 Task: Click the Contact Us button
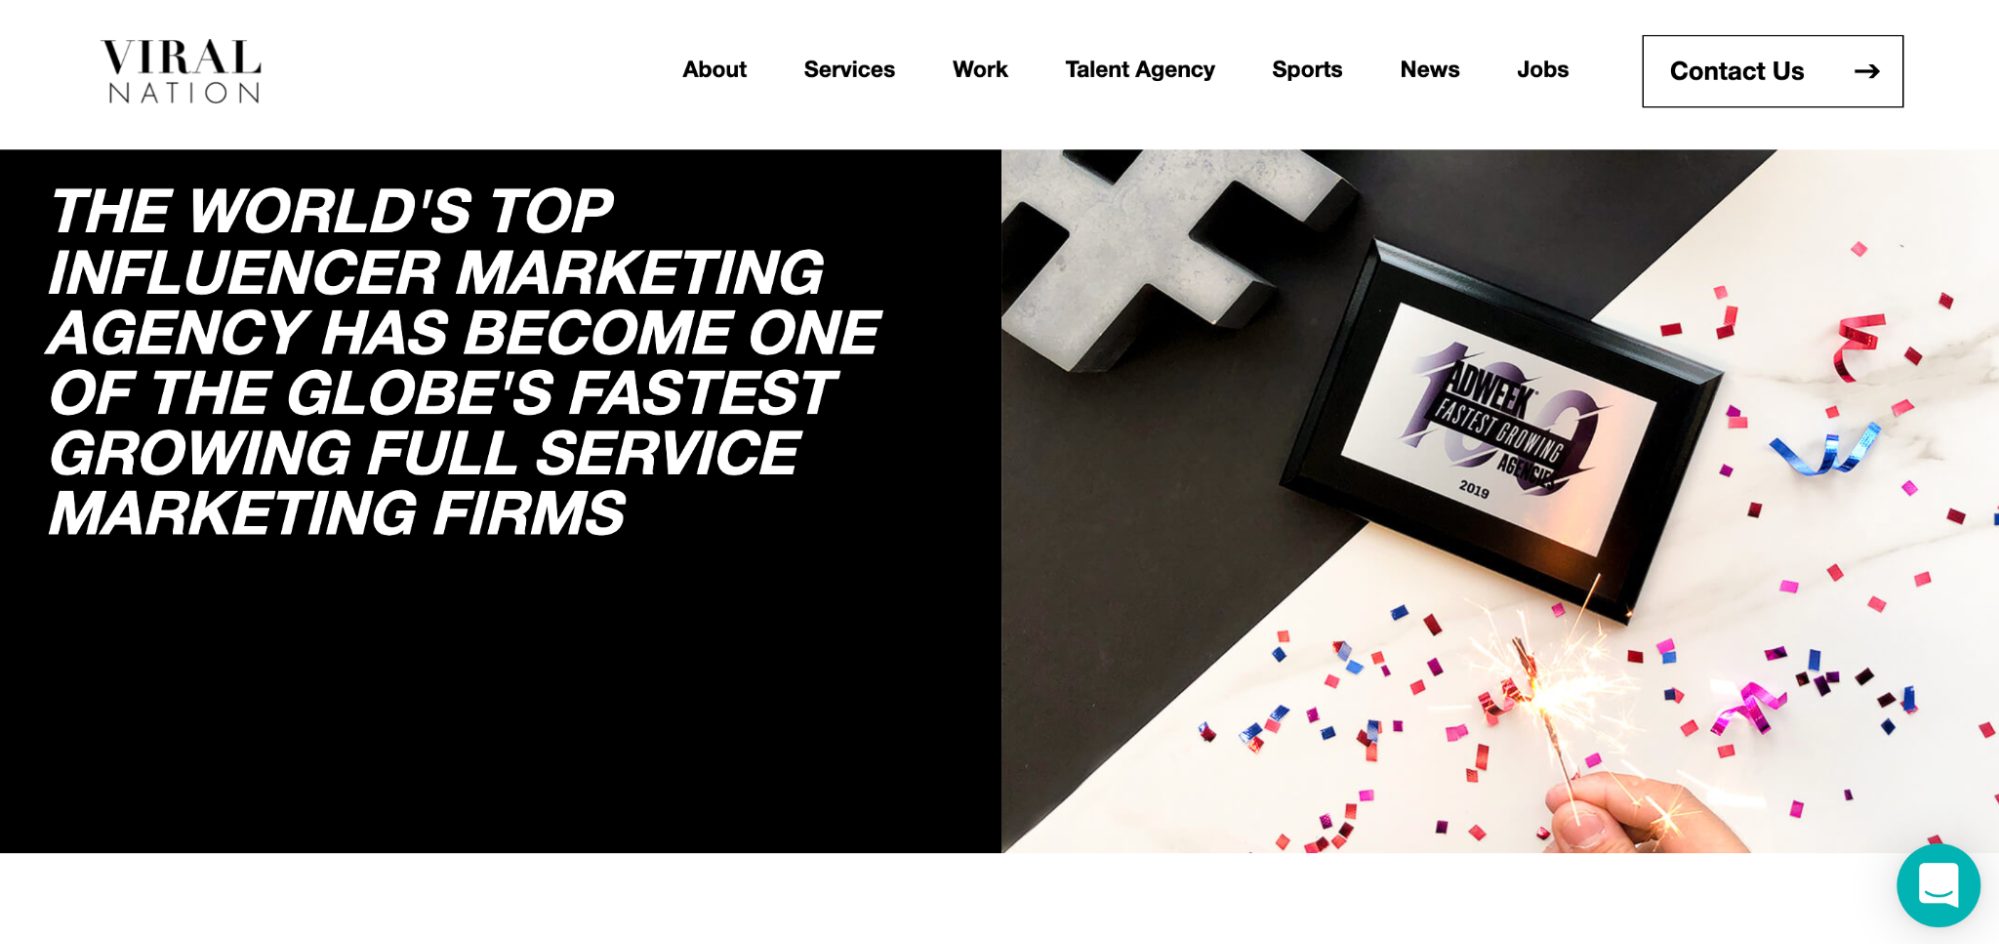[1772, 71]
